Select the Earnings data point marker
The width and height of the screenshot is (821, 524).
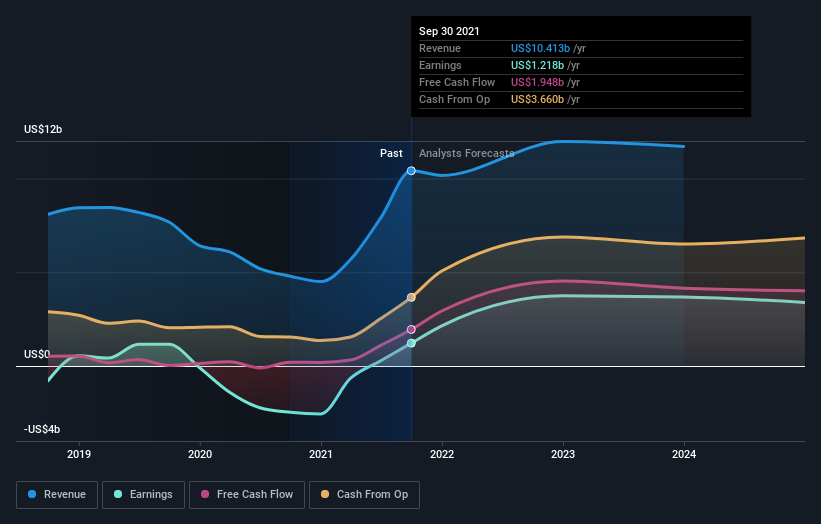click(412, 343)
